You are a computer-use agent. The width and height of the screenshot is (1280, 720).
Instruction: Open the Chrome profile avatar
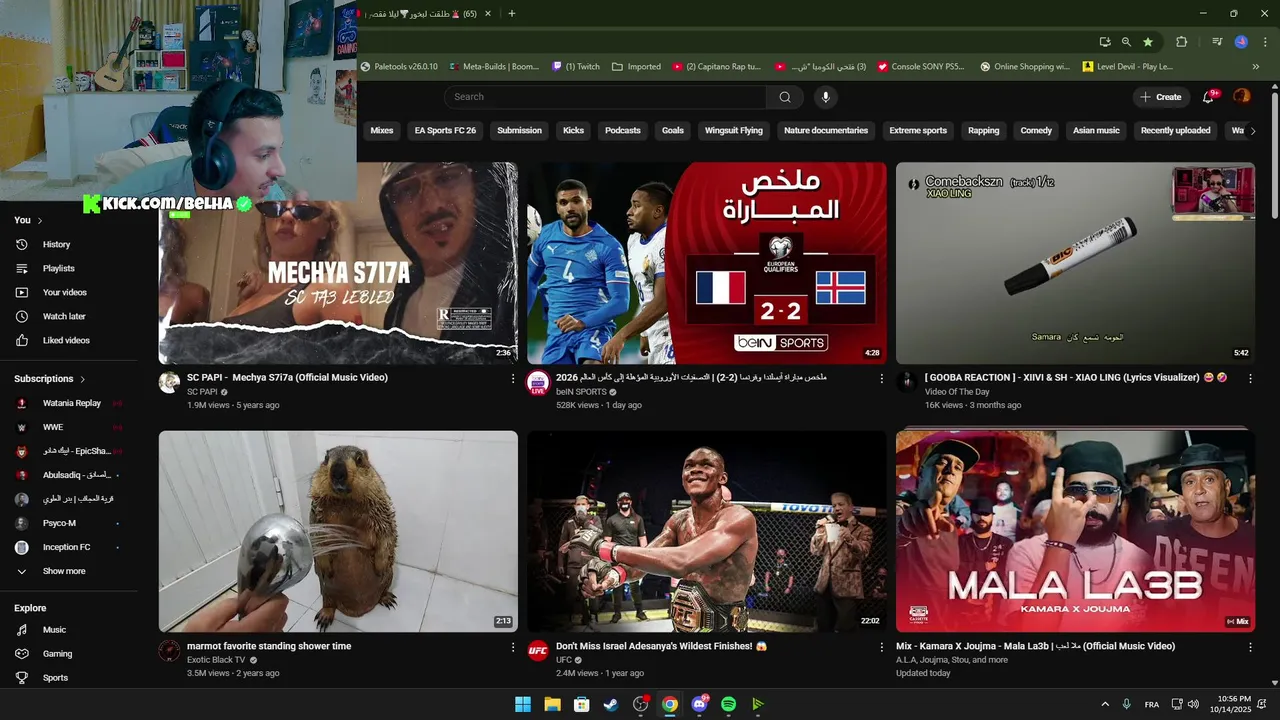(1241, 42)
